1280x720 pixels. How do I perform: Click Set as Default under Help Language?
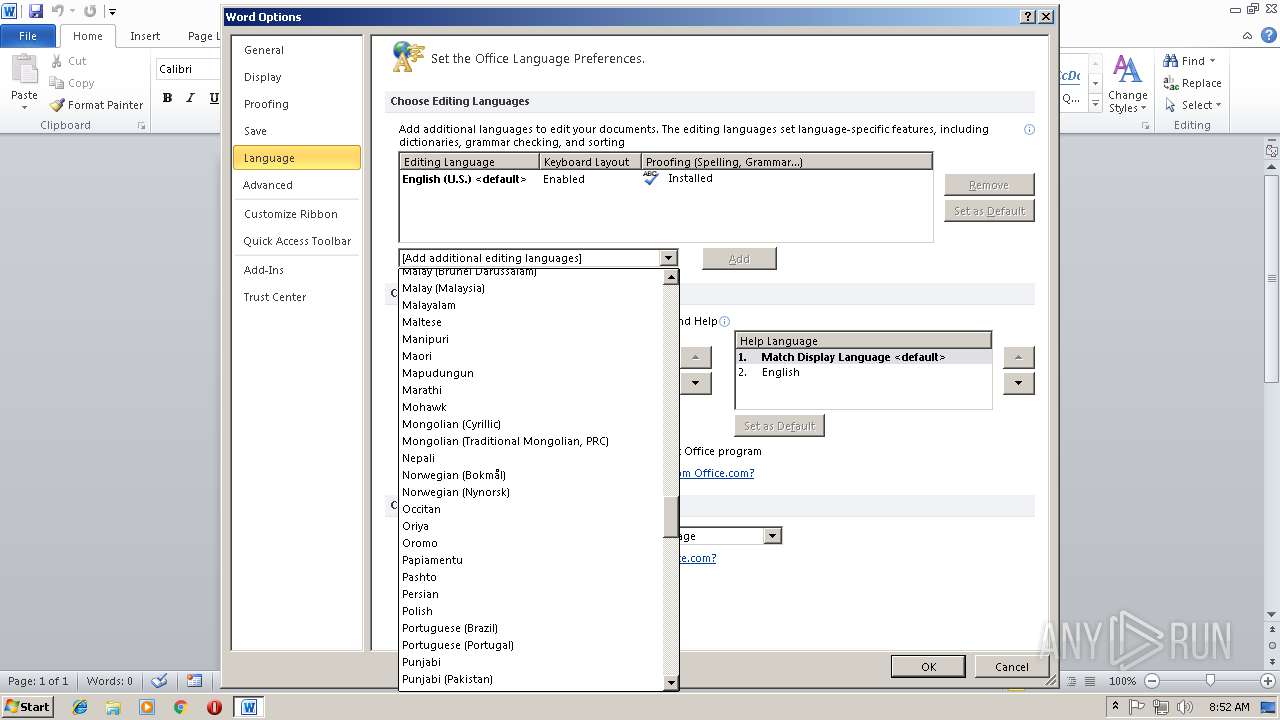[780, 426]
